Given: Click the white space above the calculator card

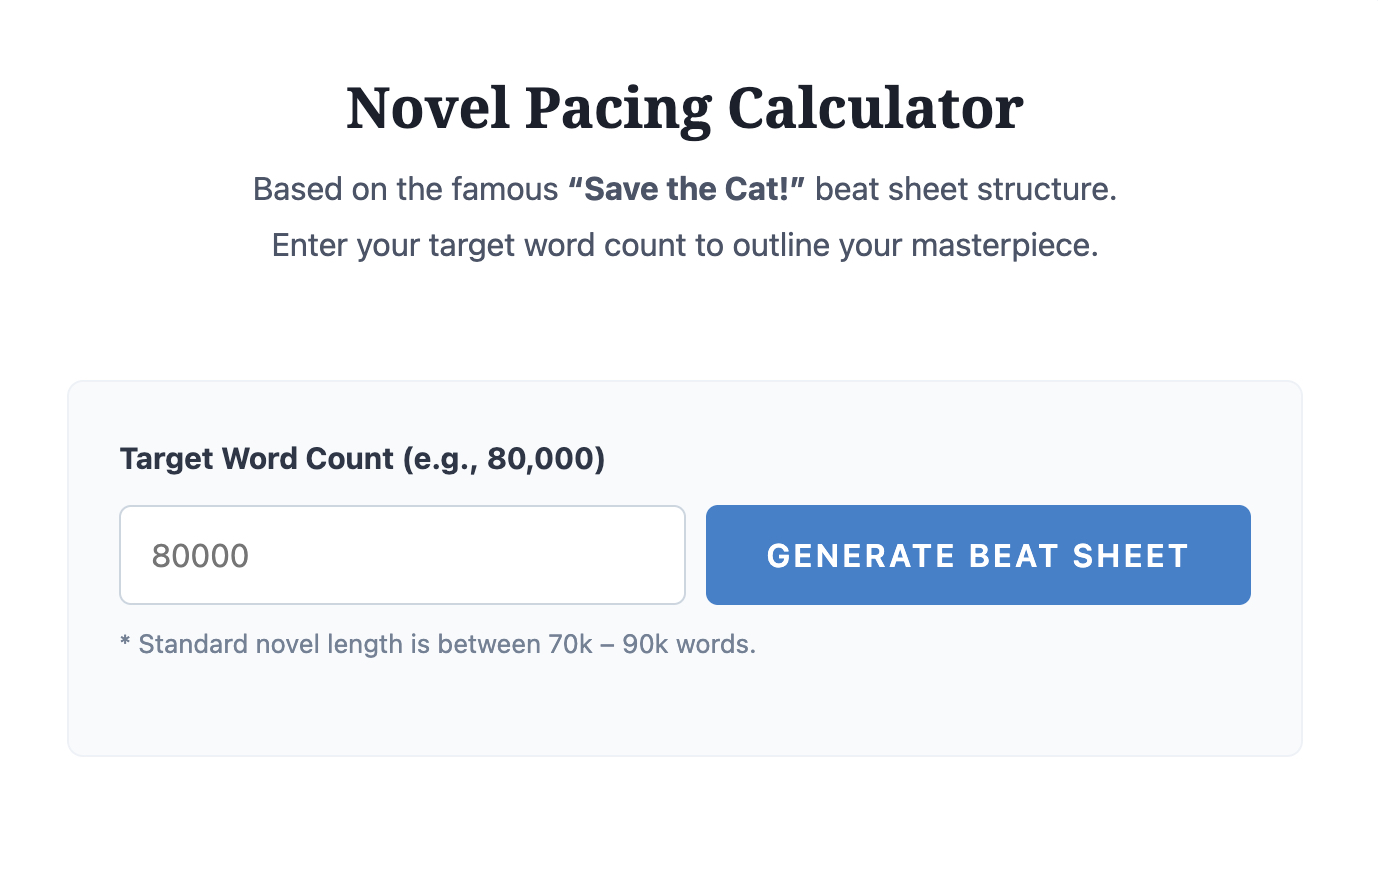Looking at the screenshot, I should [x=684, y=330].
